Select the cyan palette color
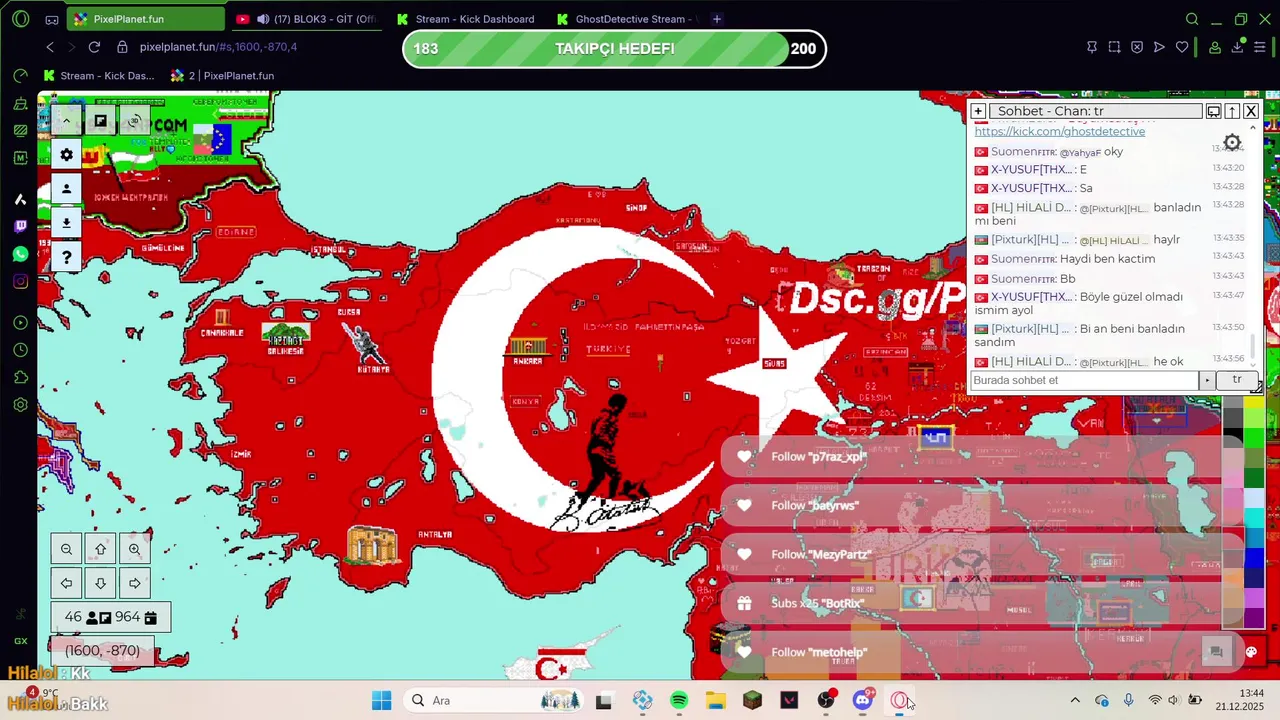The image size is (1280, 720). point(1254,517)
